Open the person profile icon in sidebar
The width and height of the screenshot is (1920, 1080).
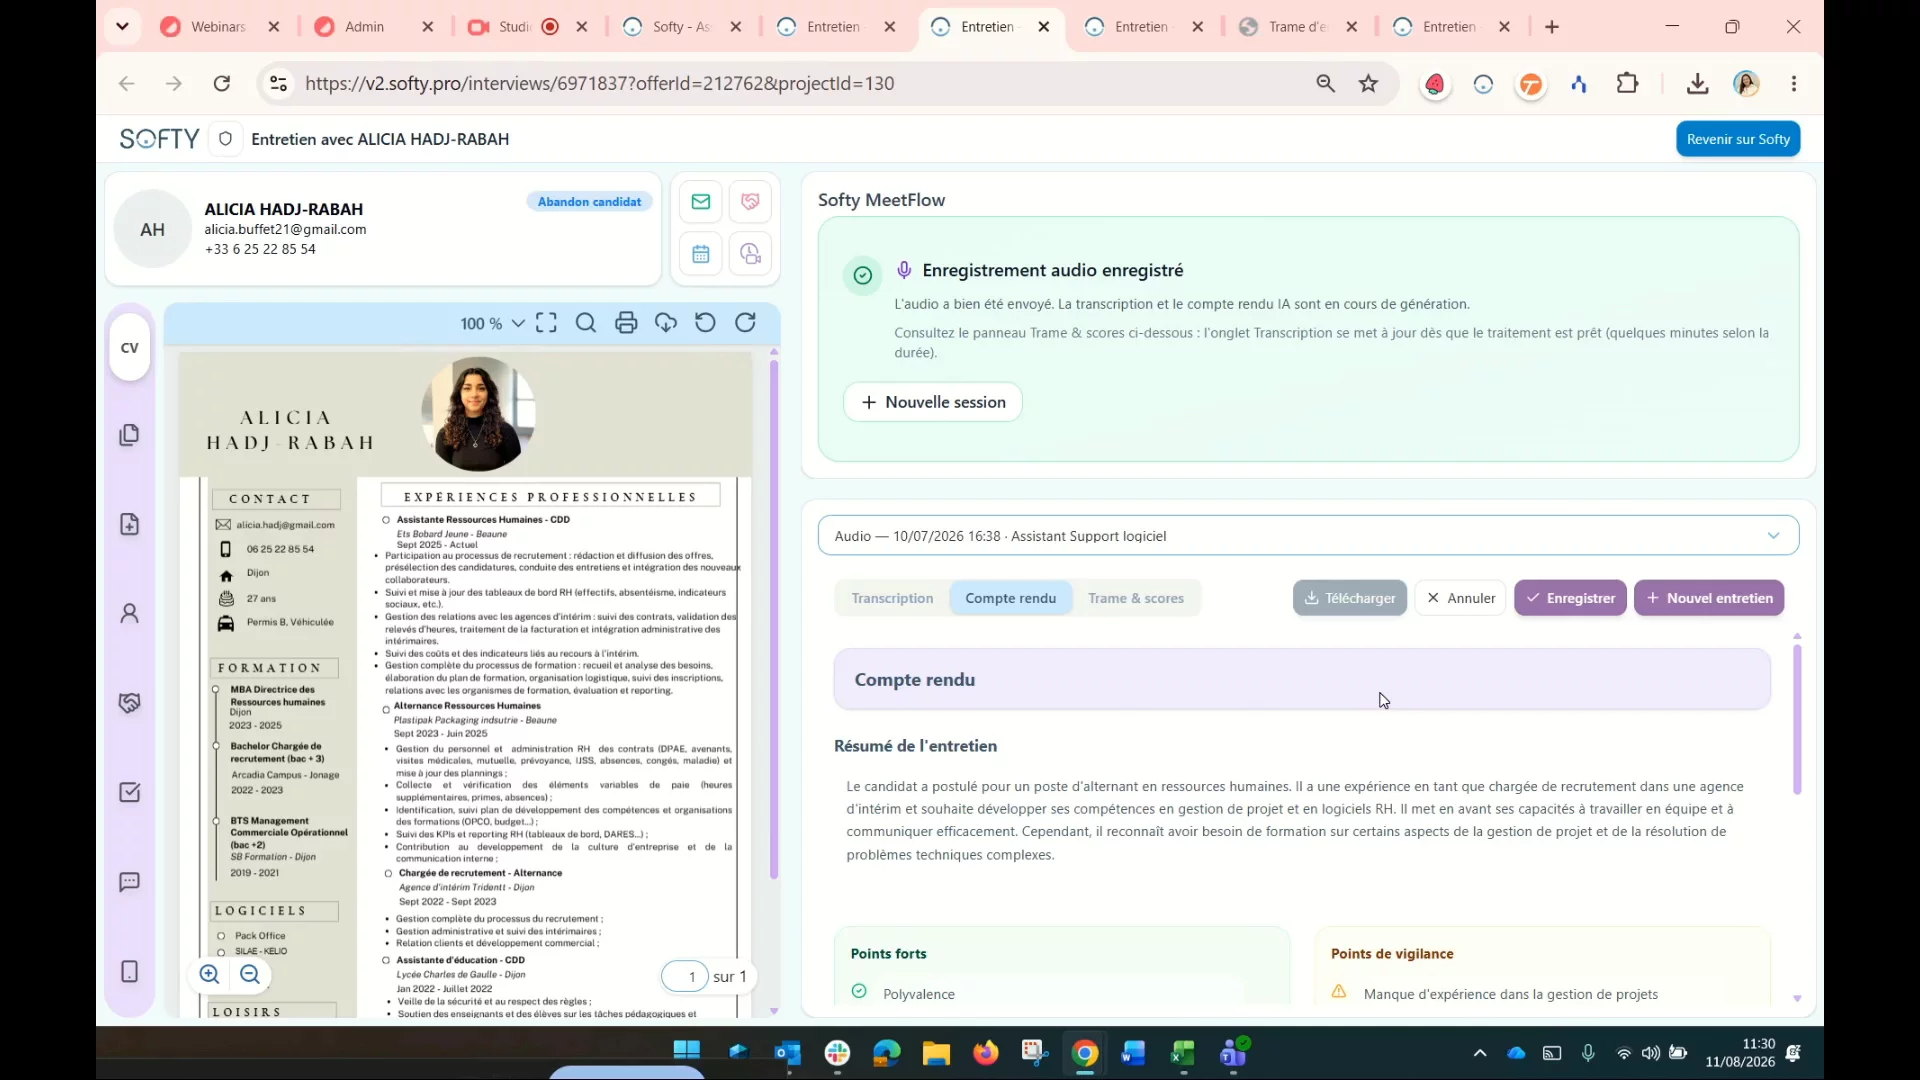tap(130, 614)
